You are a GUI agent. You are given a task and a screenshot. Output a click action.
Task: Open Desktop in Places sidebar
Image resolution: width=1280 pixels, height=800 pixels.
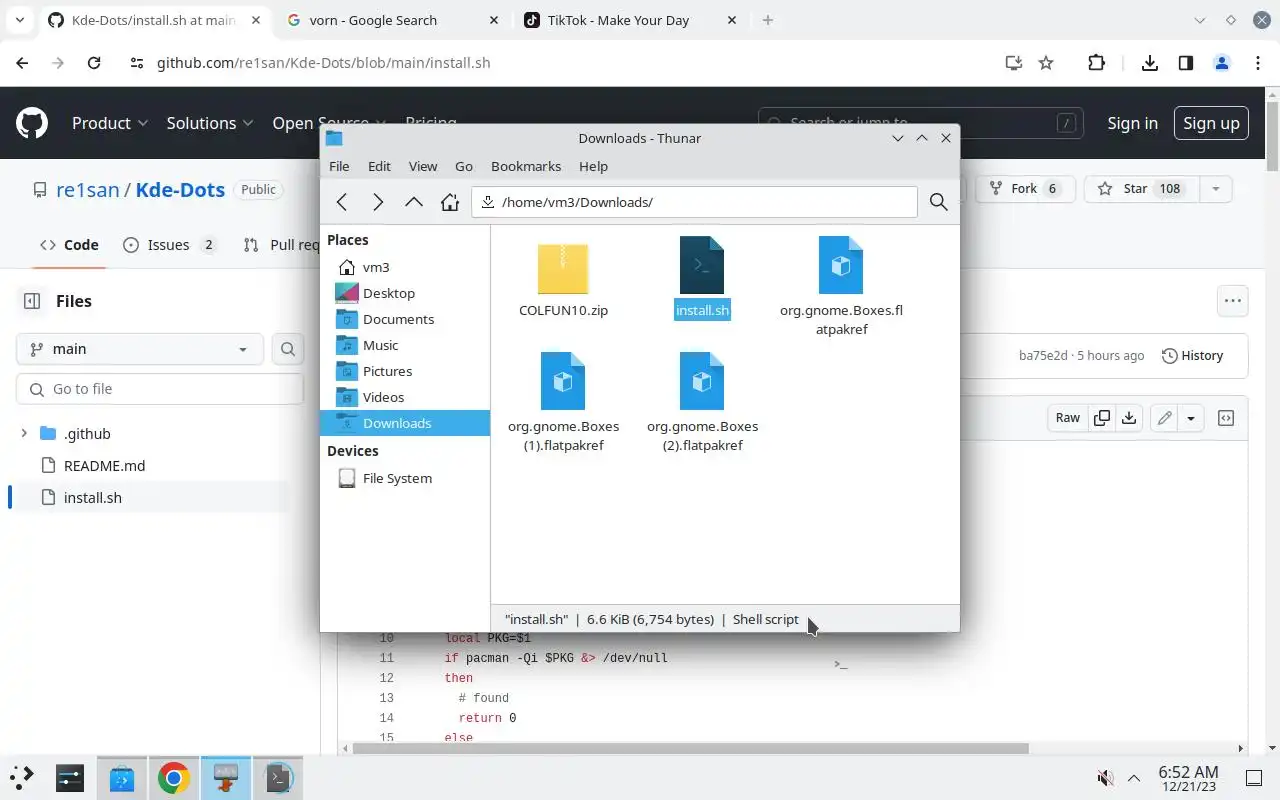click(x=405, y=293)
